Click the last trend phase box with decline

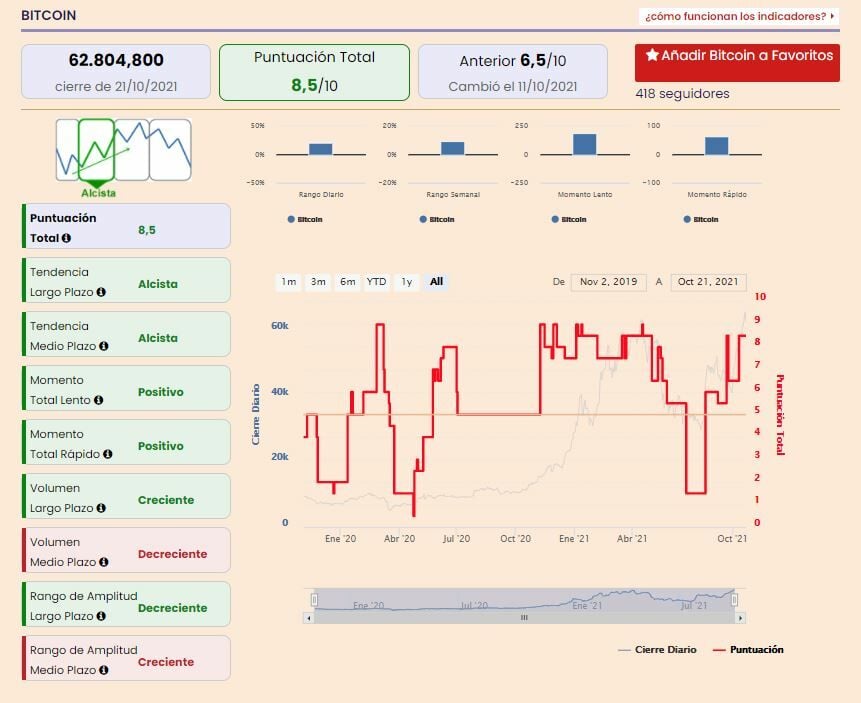[x=171, y=150]
